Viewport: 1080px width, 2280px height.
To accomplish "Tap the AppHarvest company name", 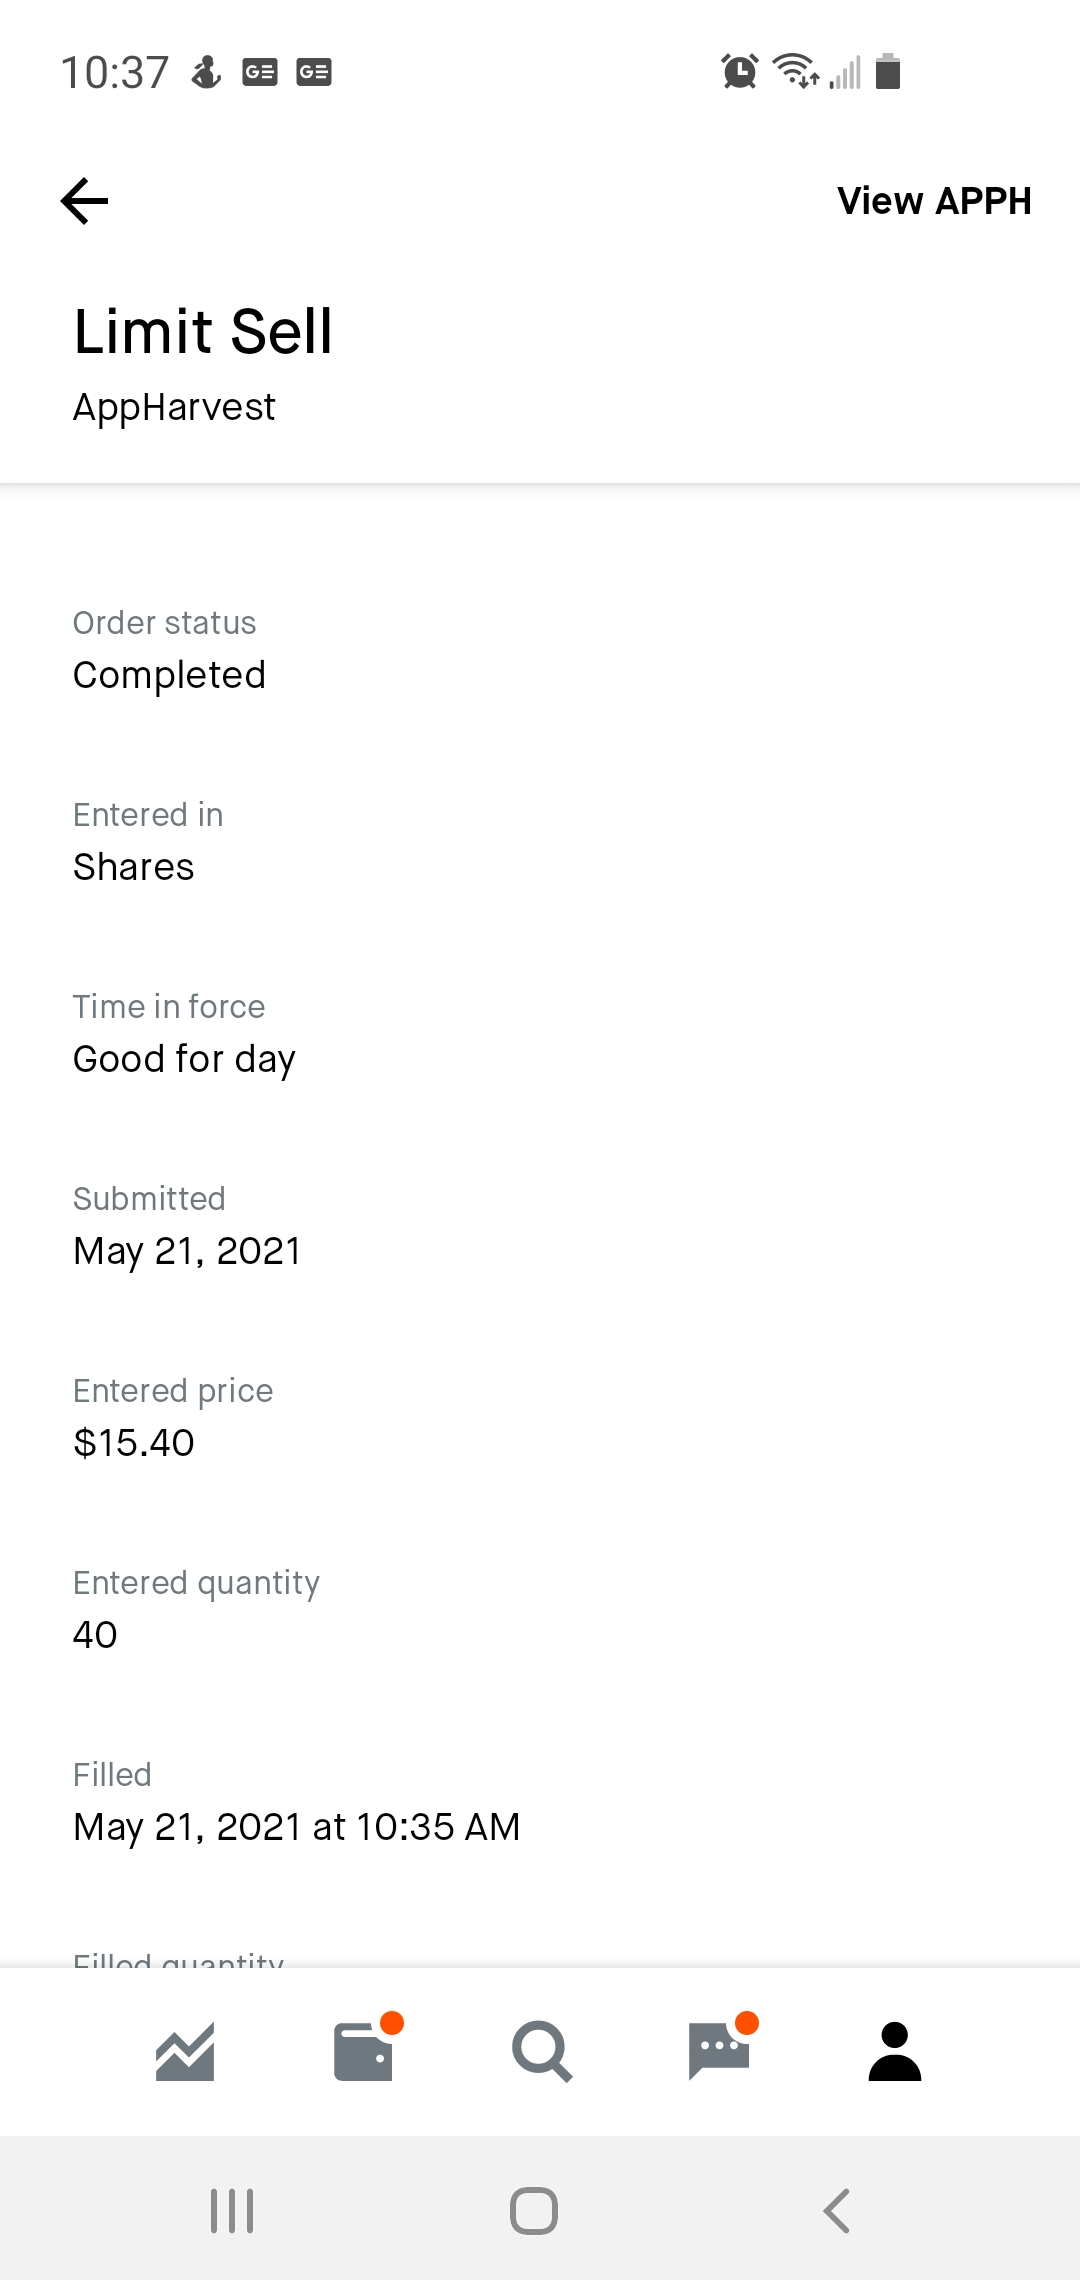I will (174, 407).
